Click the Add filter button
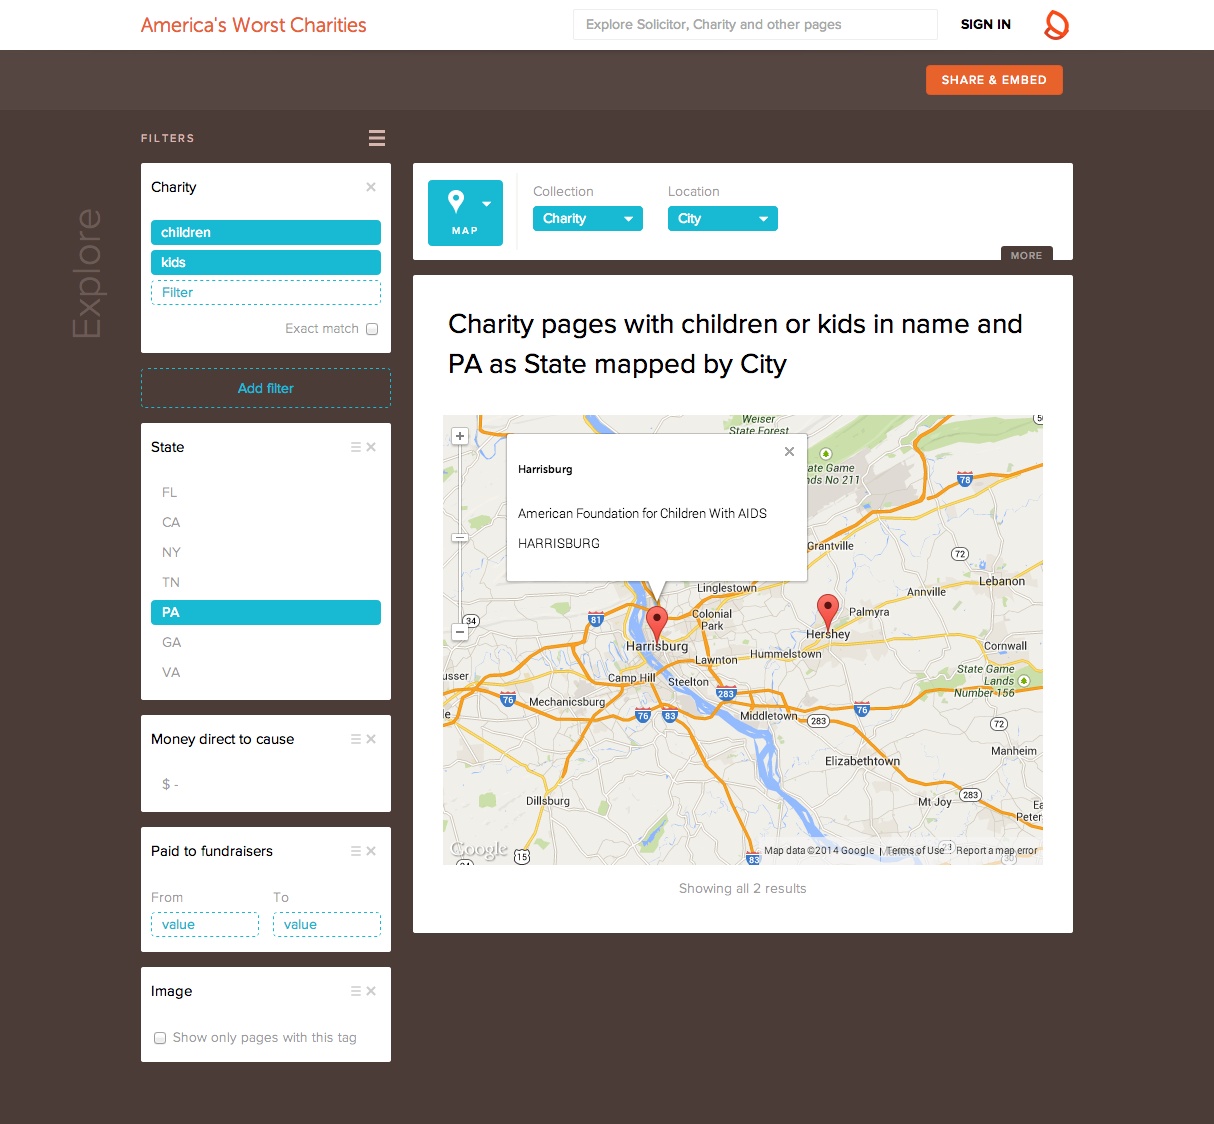The image size is (1214, 1124). pos(266,388)
